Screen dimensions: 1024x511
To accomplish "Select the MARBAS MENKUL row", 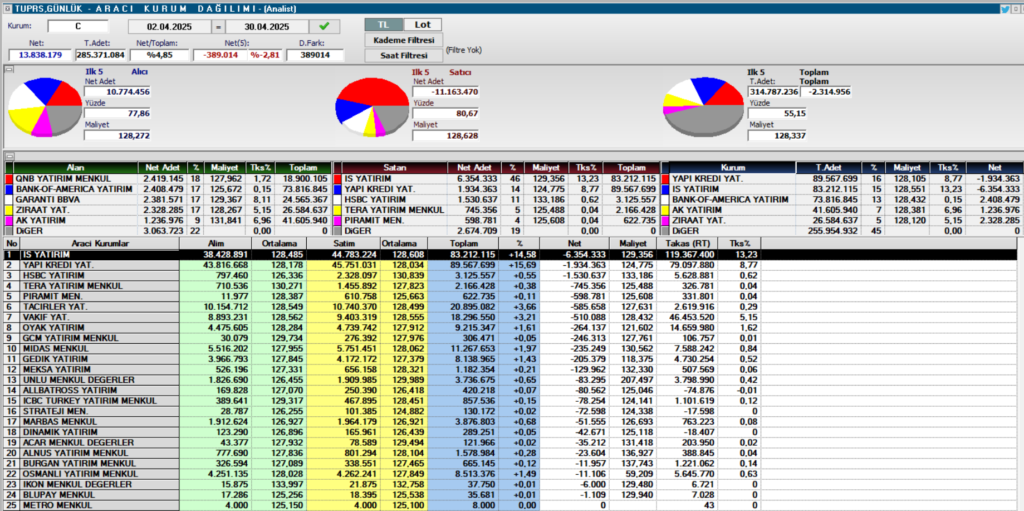I will tap(509, 421).
